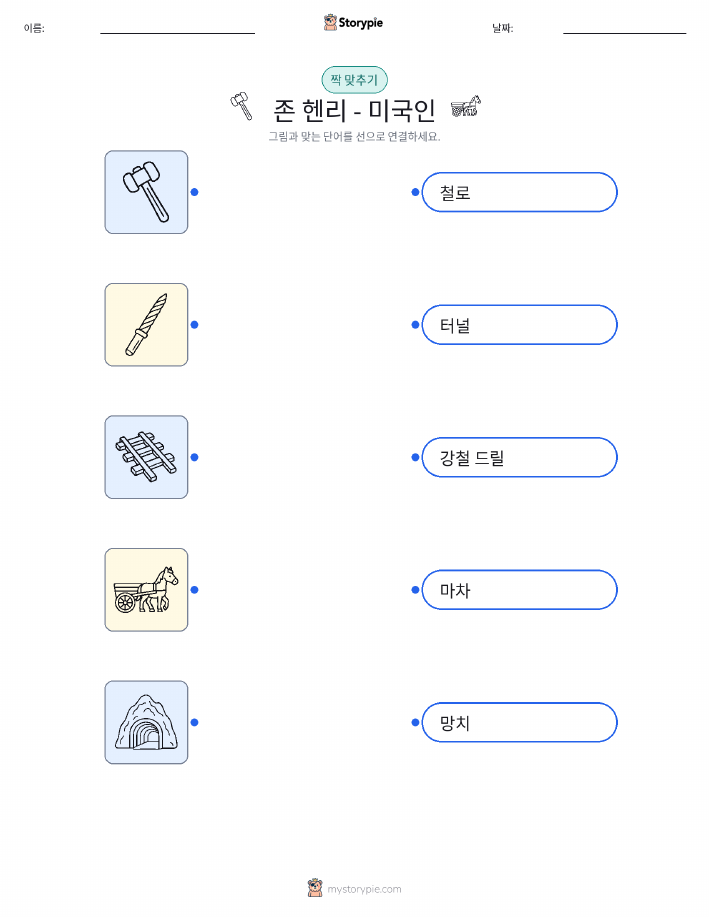Select the word box 마차
This screenshot has width=709, height=917.
pos(519,590)
